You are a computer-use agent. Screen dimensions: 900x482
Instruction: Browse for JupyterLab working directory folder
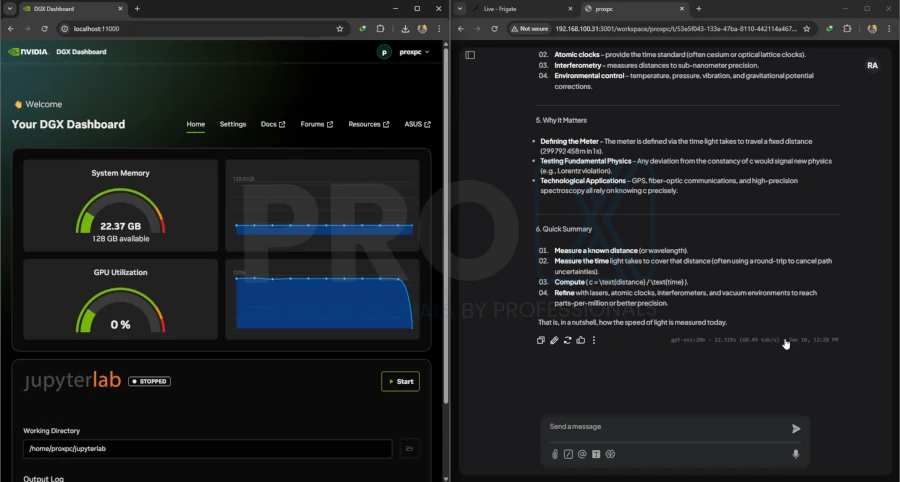click(x=409, y=449)
